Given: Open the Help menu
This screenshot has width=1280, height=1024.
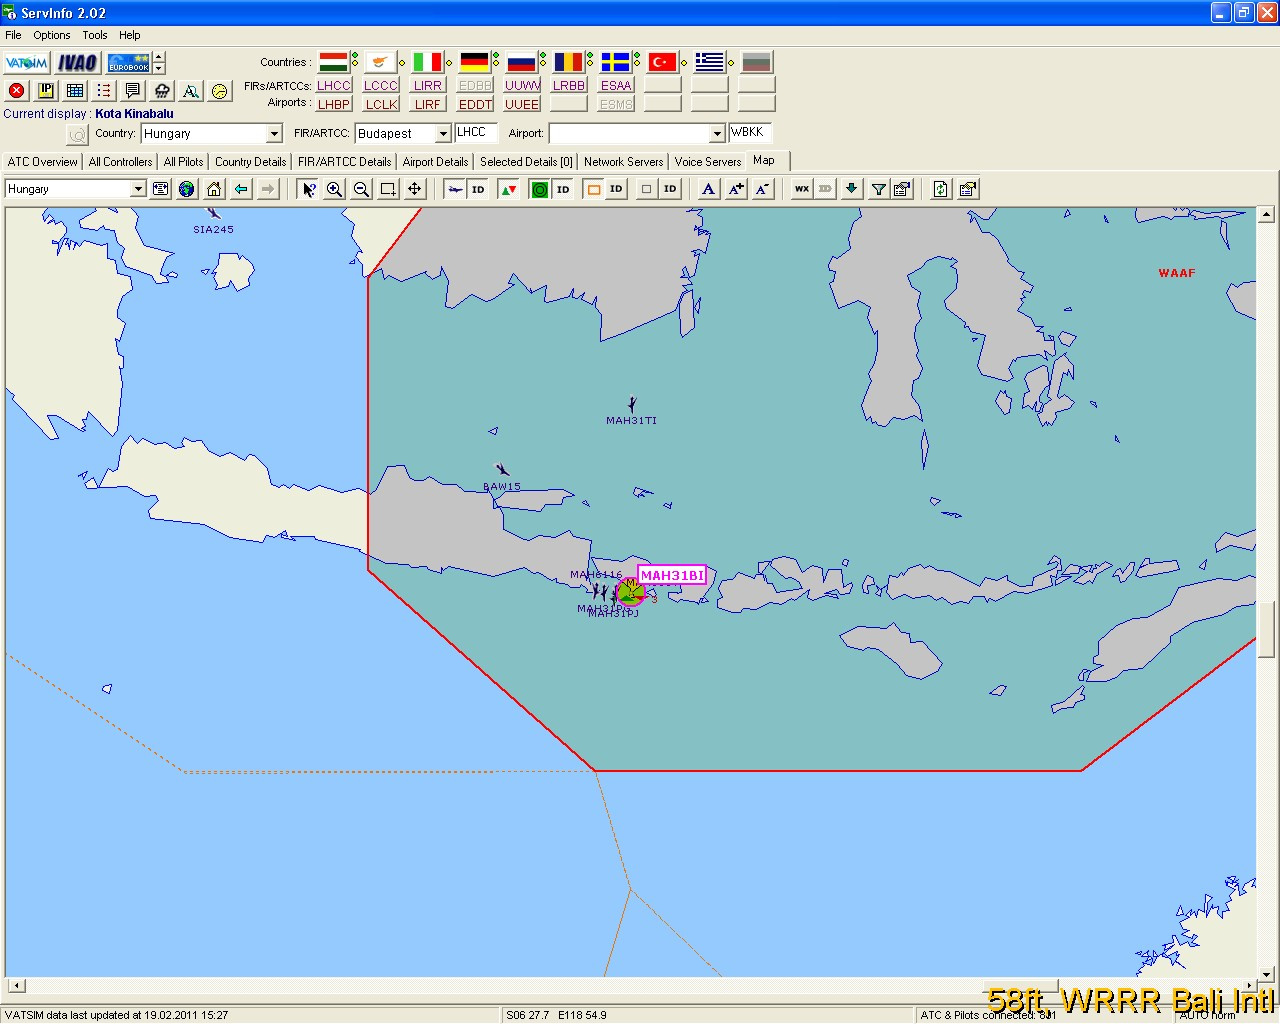Looking at the screenshot, I should pyautogui.click(x=130, y=35).
